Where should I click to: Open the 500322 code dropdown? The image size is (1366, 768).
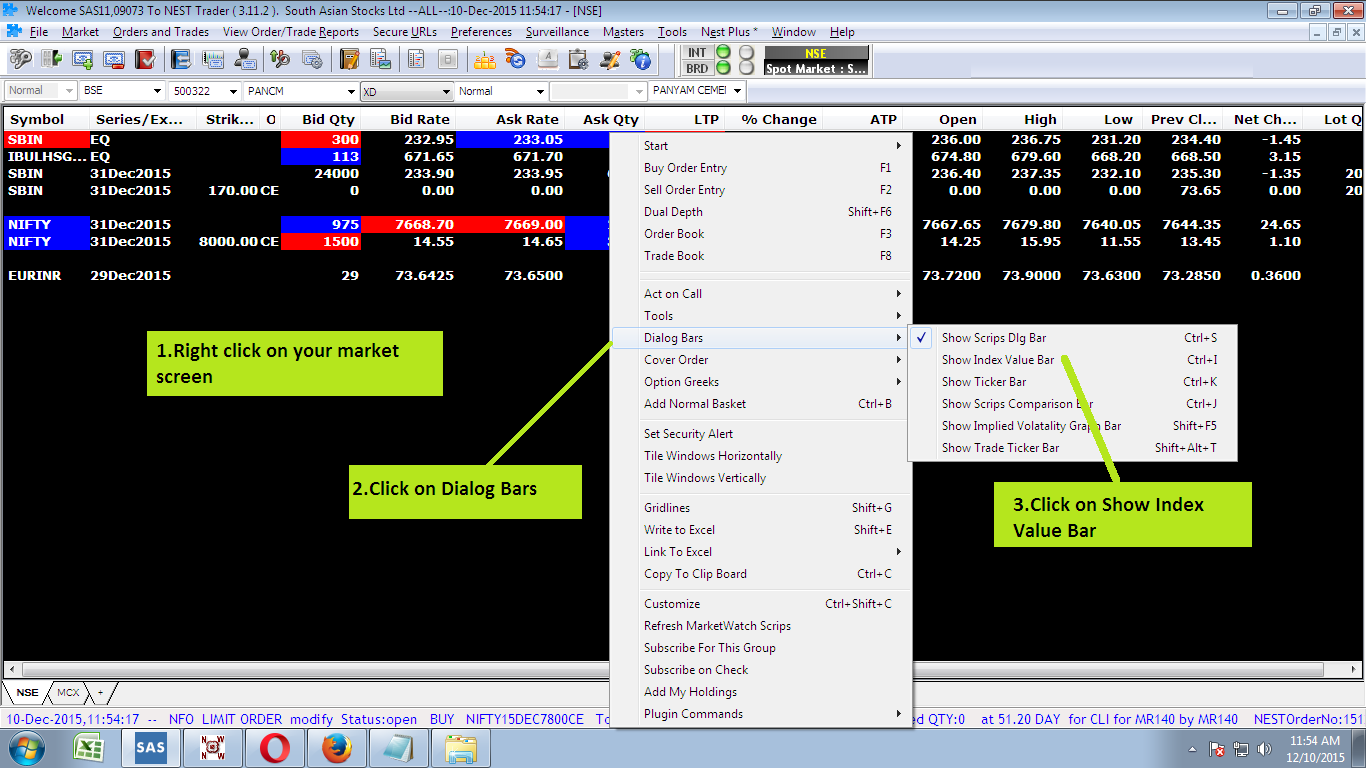point(234,91)
